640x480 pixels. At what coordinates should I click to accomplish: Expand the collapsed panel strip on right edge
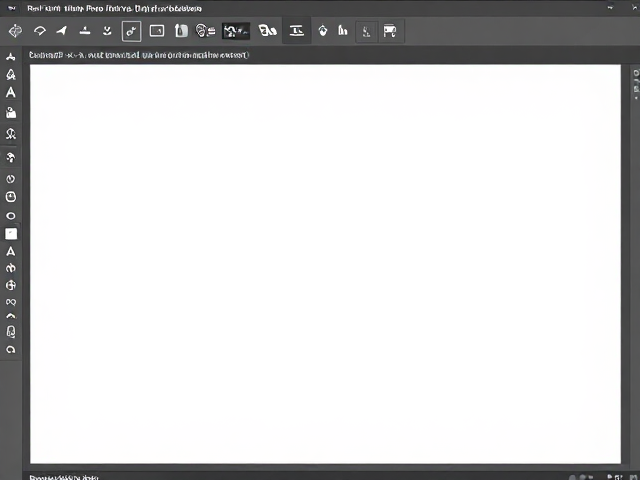pos(636,85)
